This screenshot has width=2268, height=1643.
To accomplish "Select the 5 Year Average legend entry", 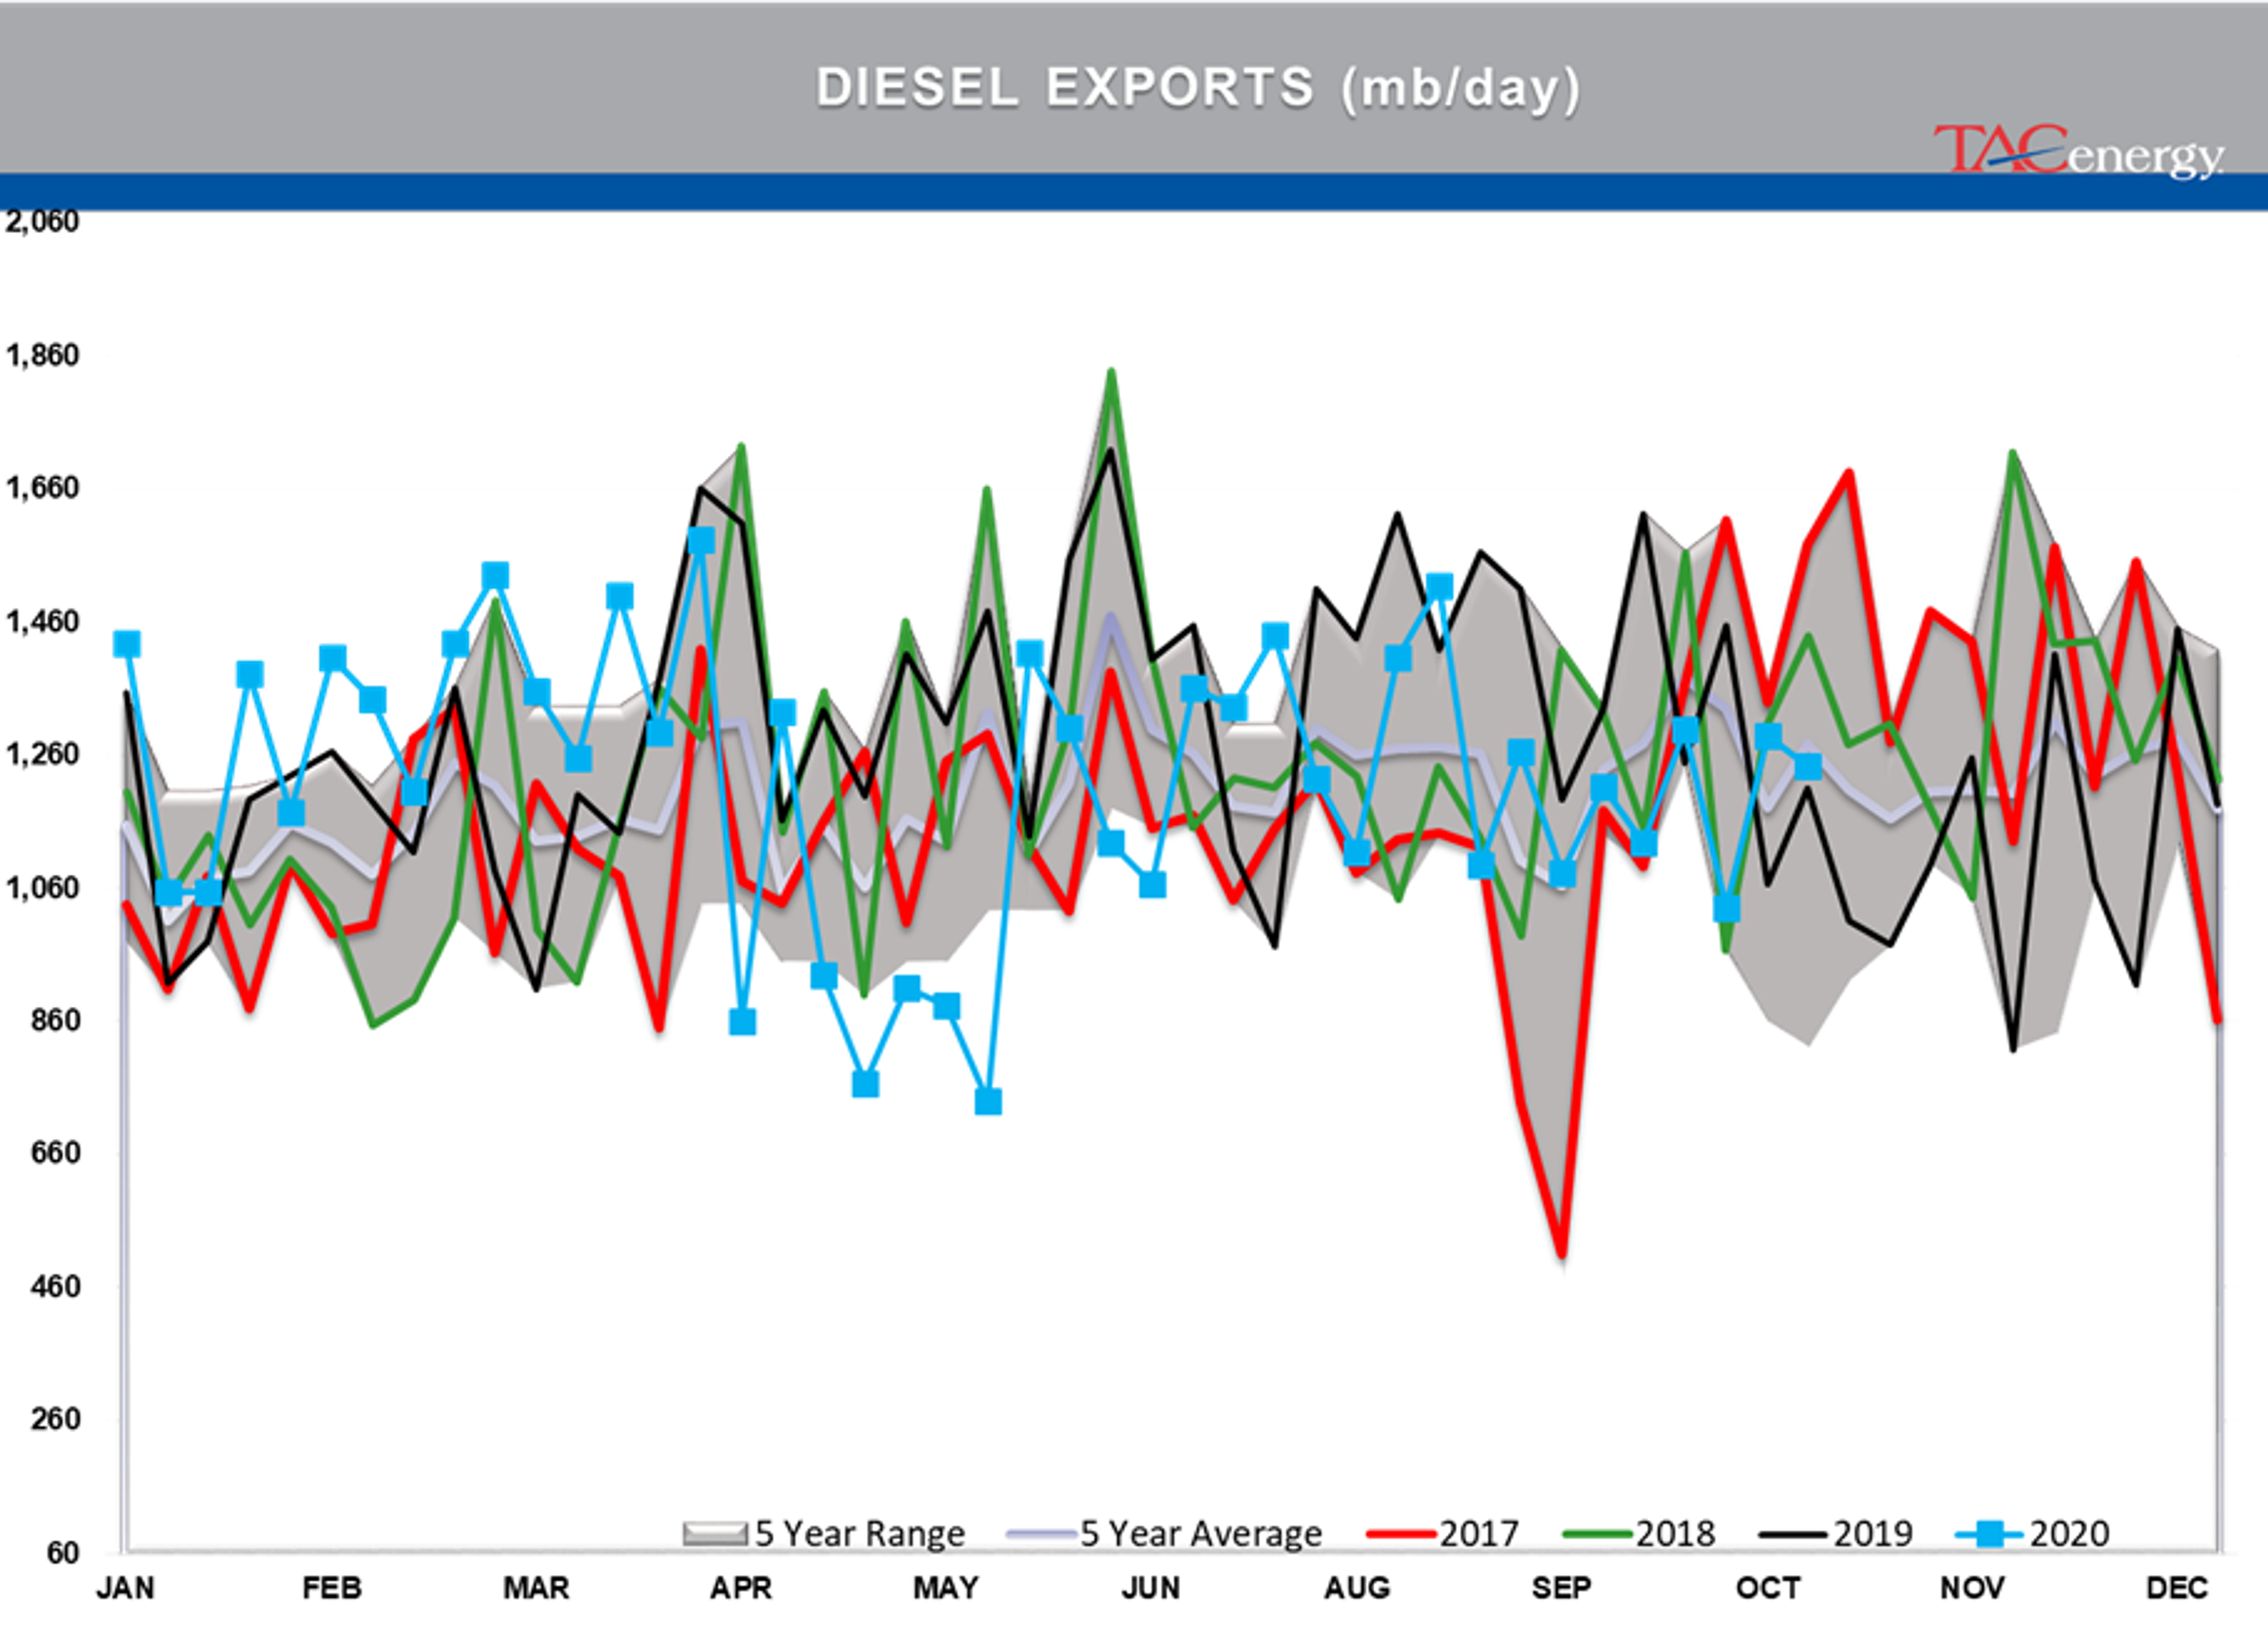I will pos(1165,1534).
